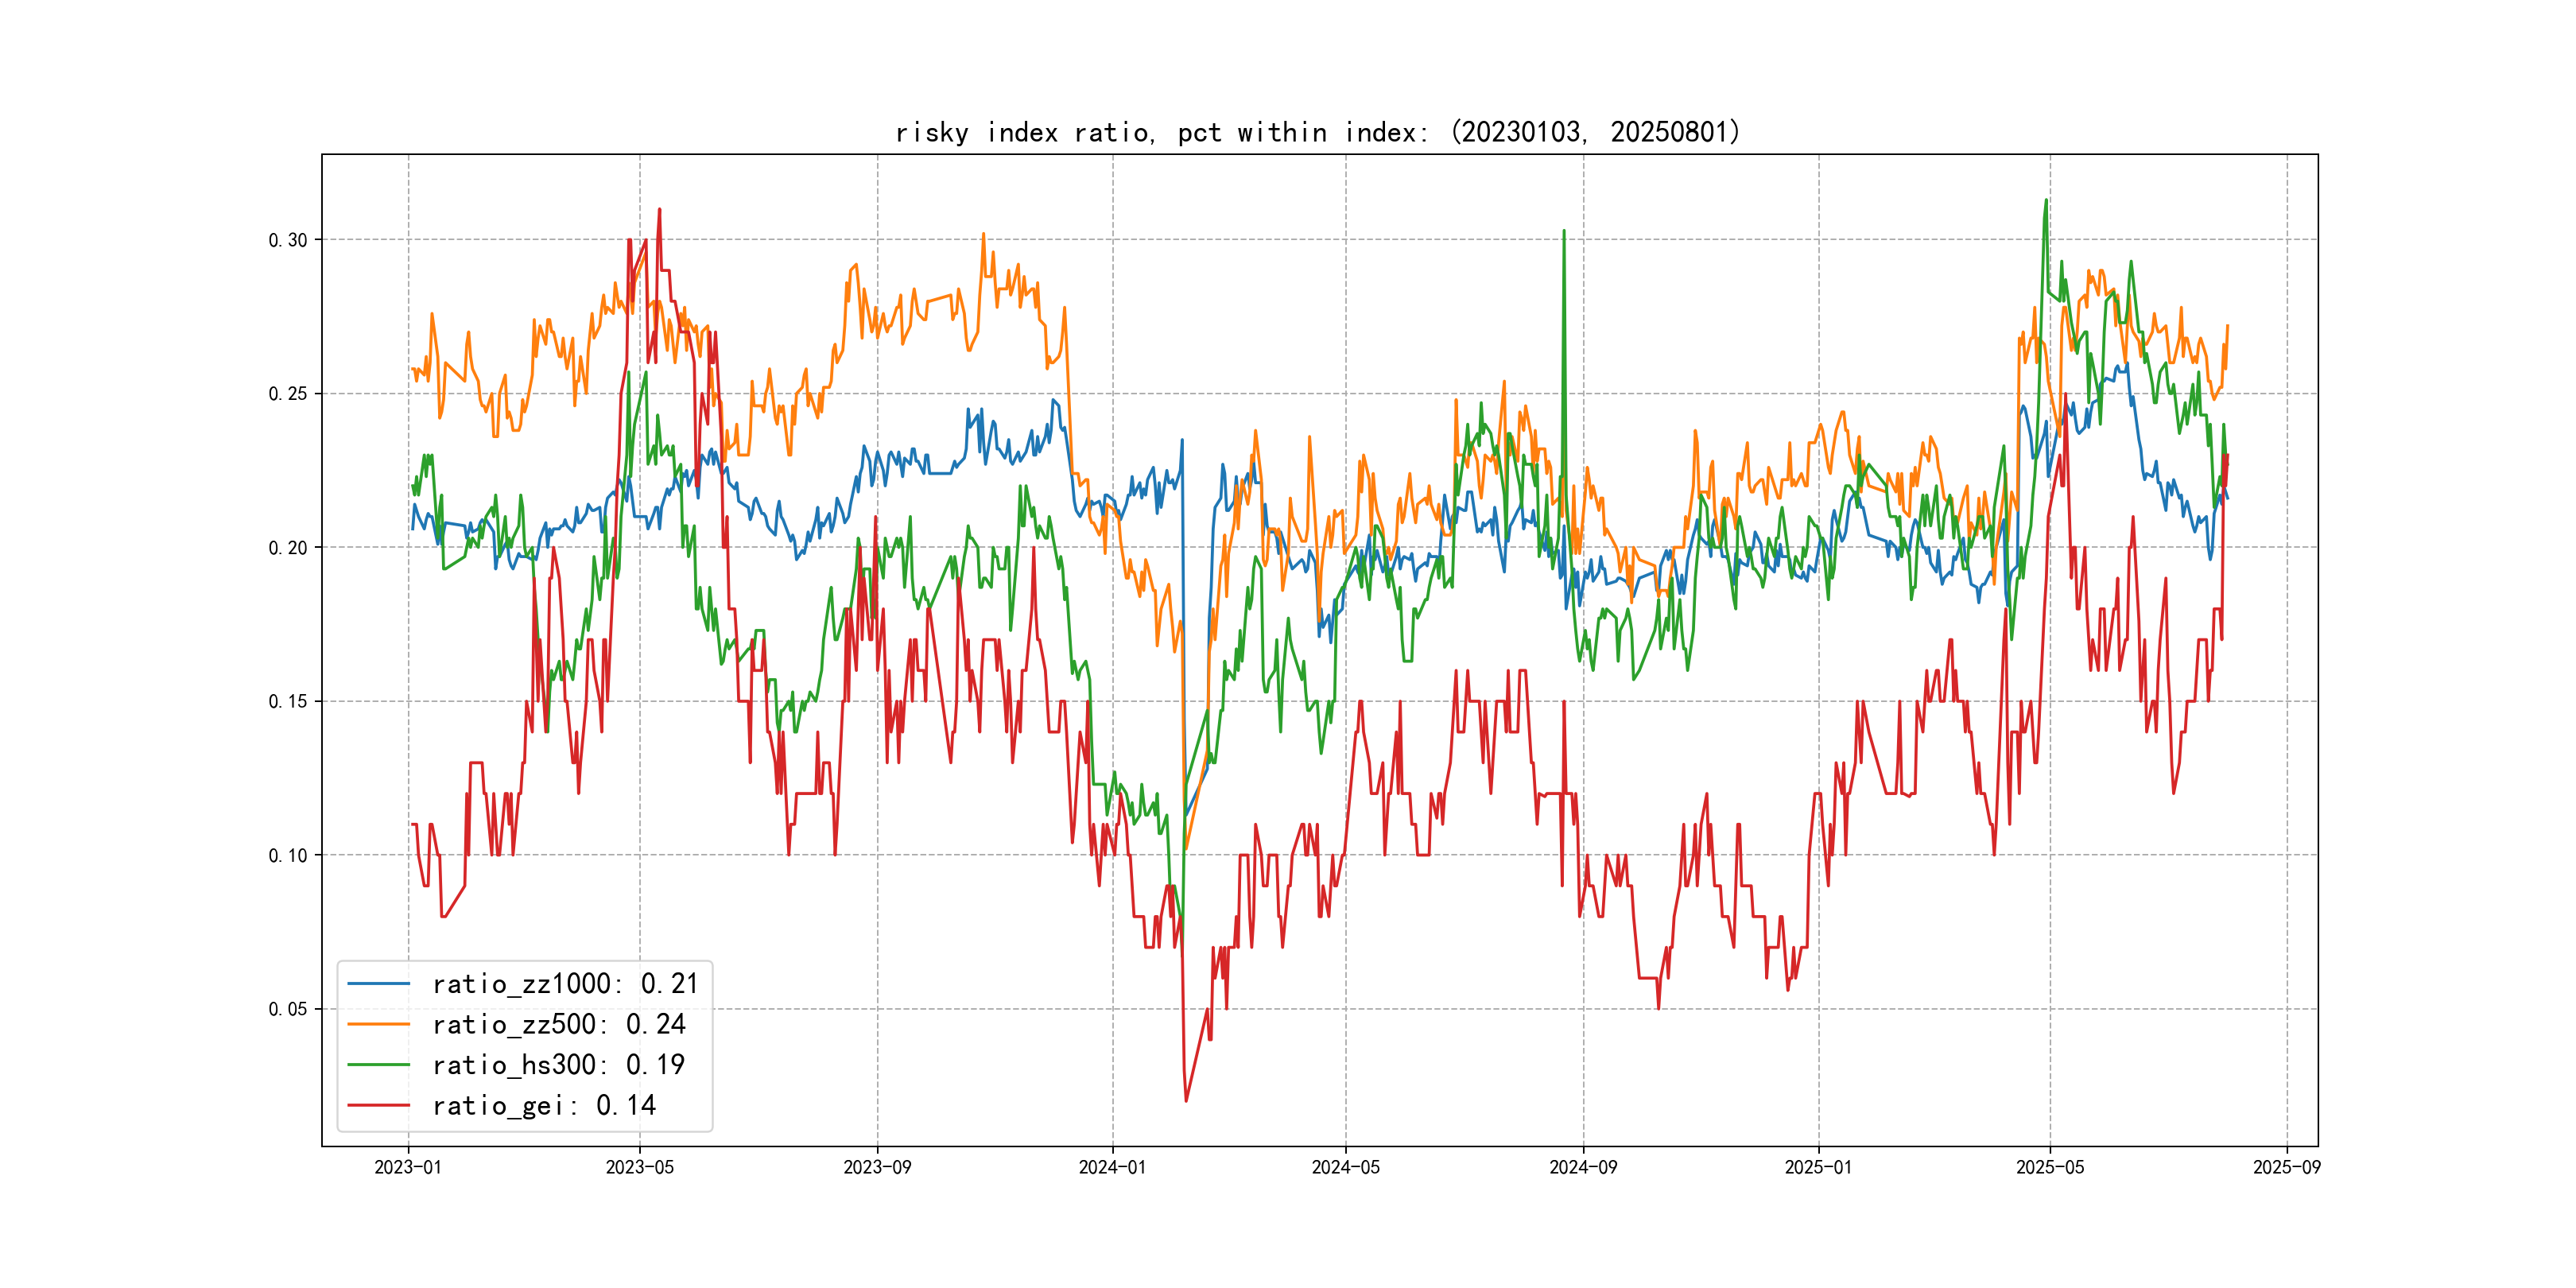2576x1288 pixels.
Task: Click the 0.05 y-axis tick label
Action: (x=288, y=1009)
